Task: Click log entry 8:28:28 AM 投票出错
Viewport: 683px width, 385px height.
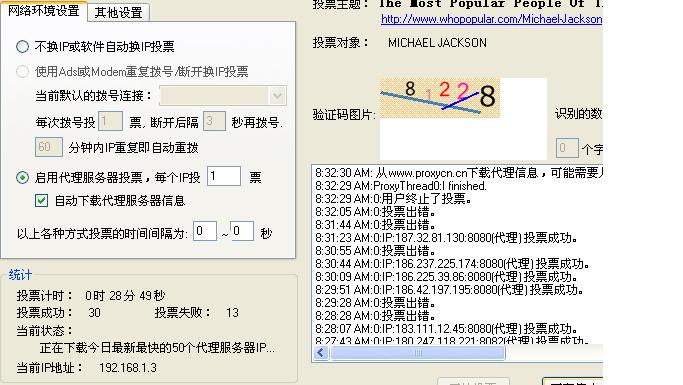Action: (x=375, y=316)
